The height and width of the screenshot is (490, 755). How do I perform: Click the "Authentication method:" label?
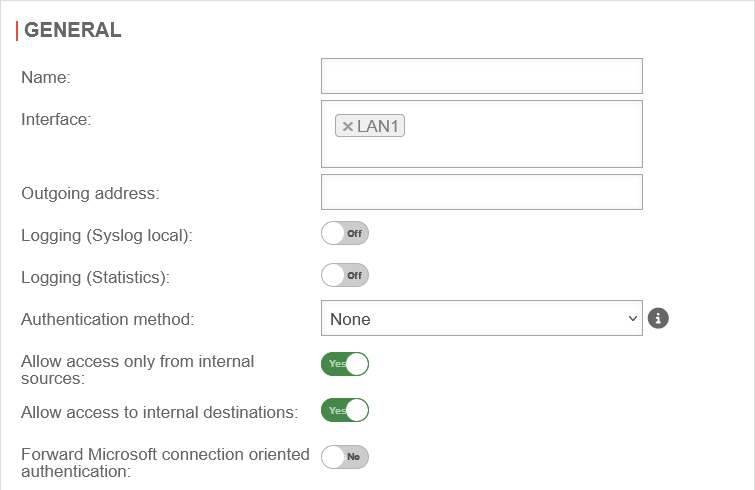[107, 320]
